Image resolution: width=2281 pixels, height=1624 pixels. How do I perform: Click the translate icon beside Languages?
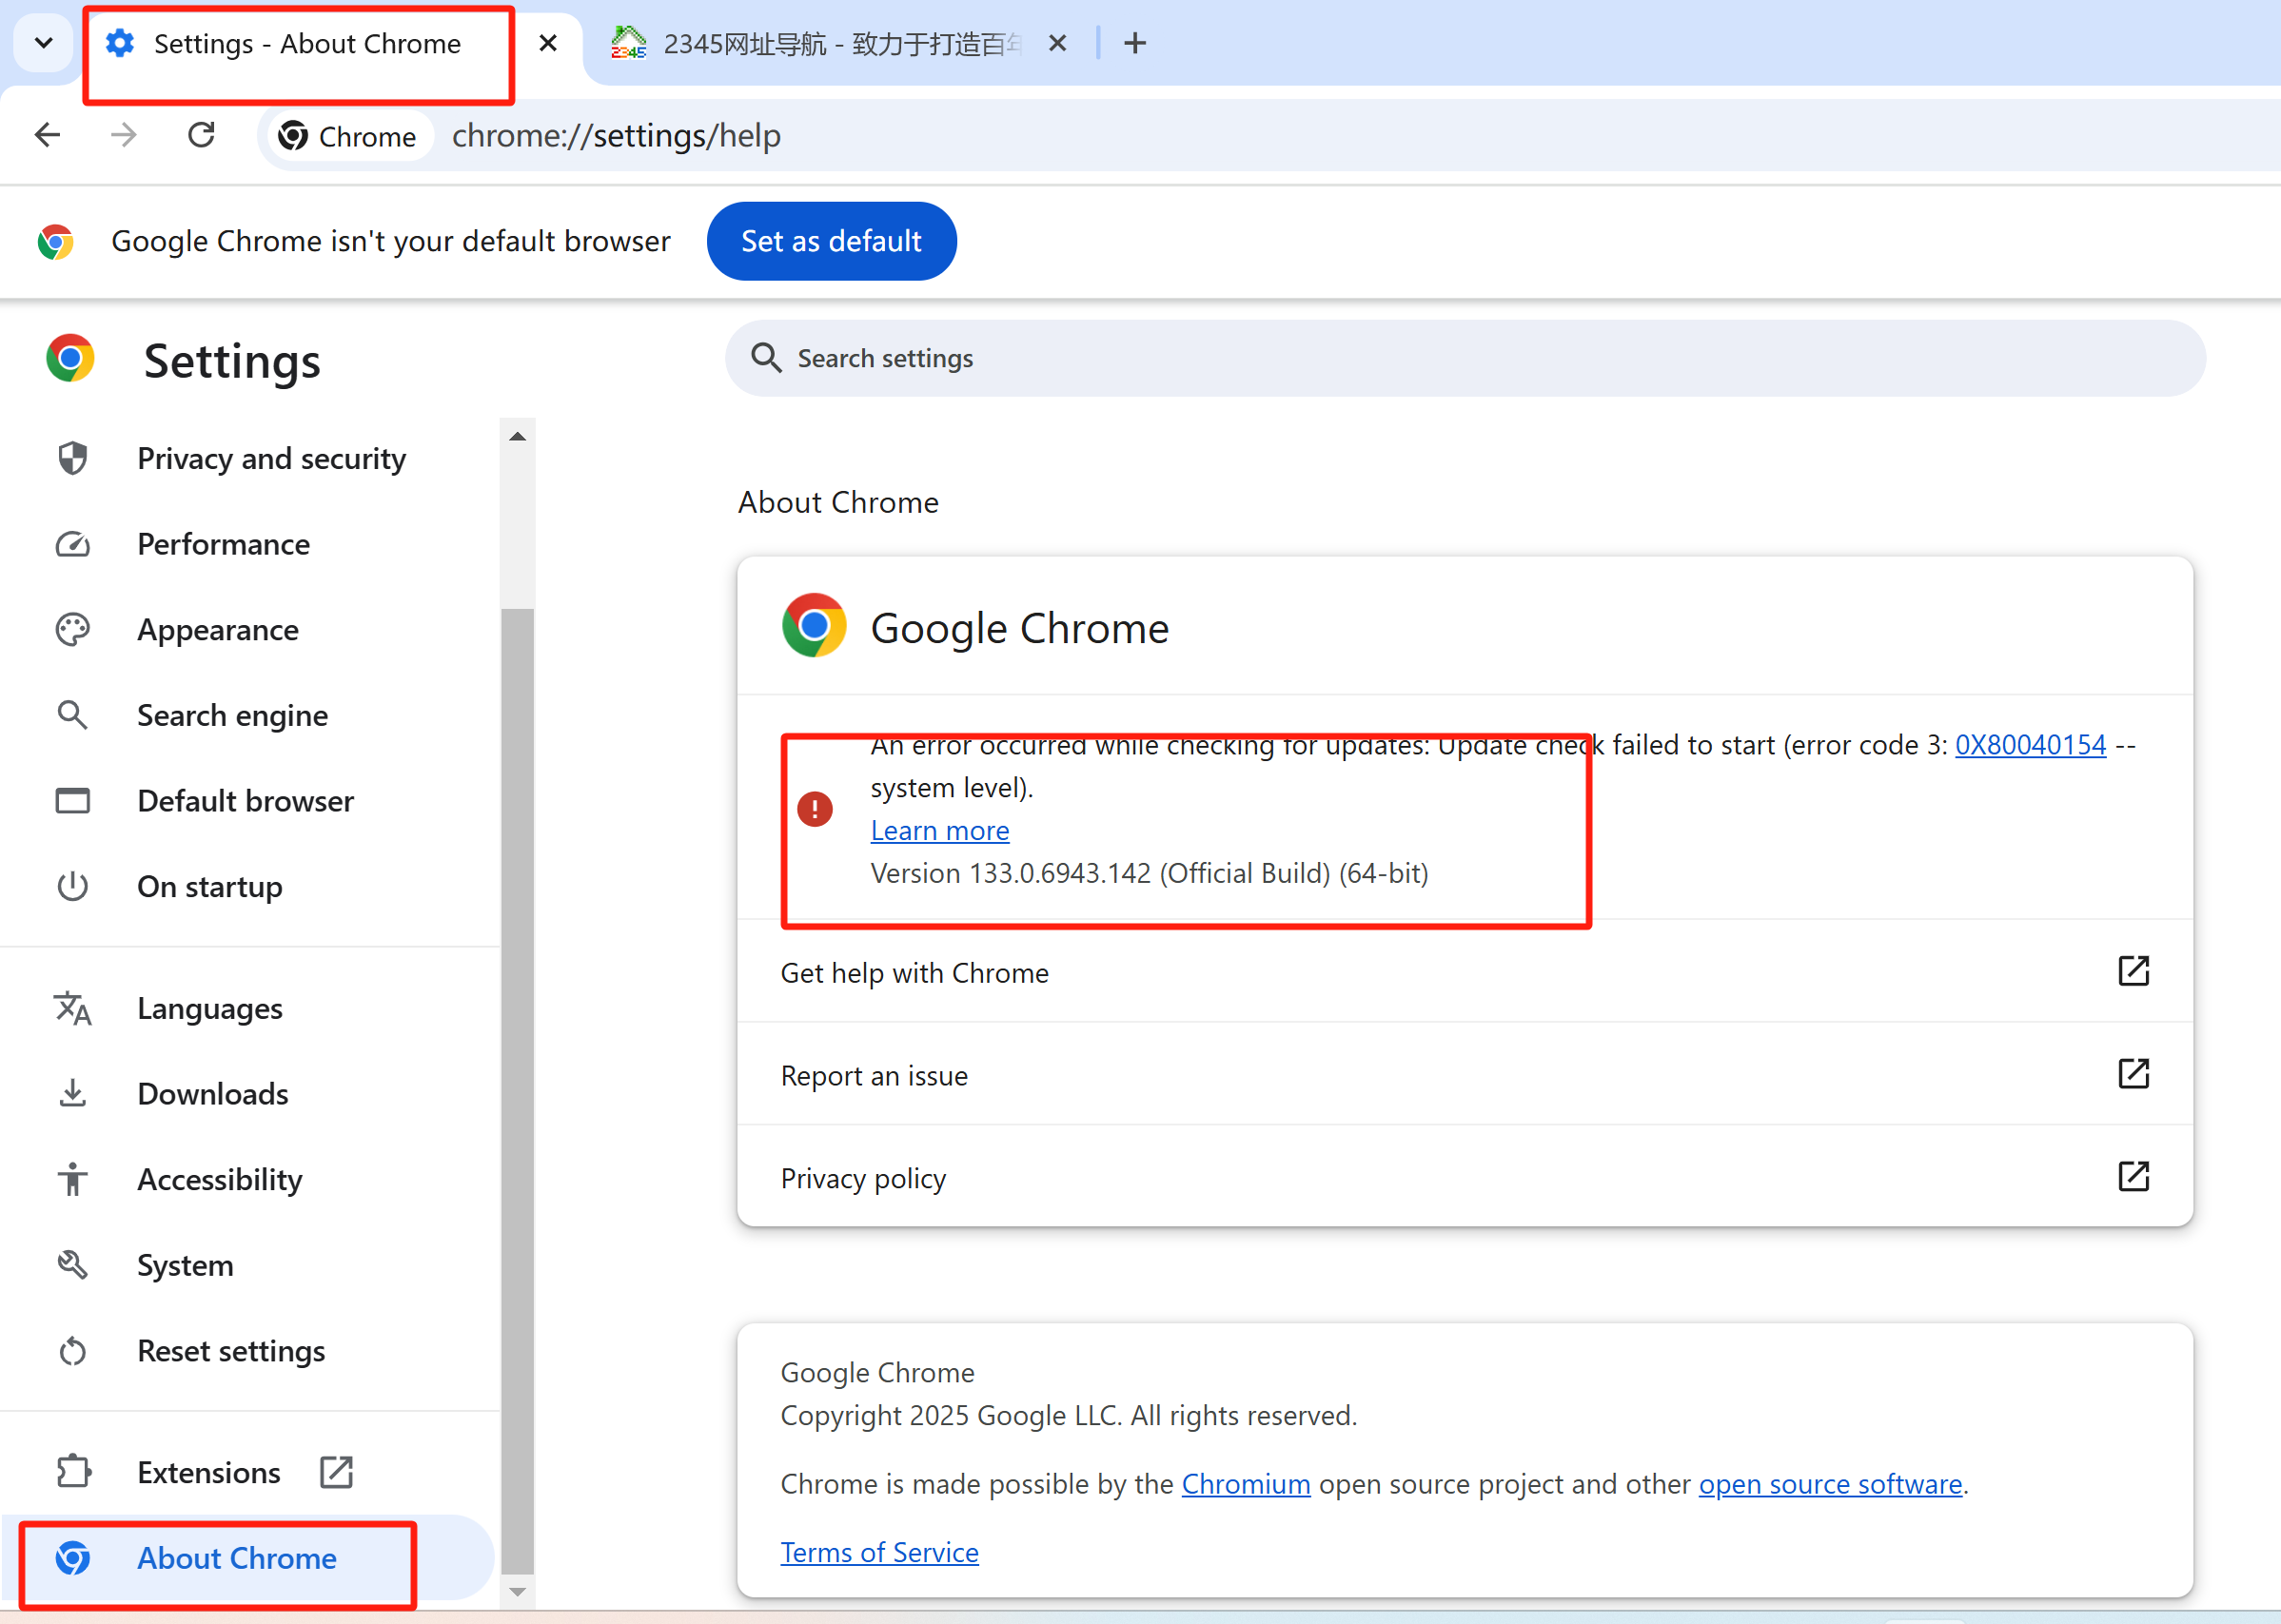[72, 1009]
